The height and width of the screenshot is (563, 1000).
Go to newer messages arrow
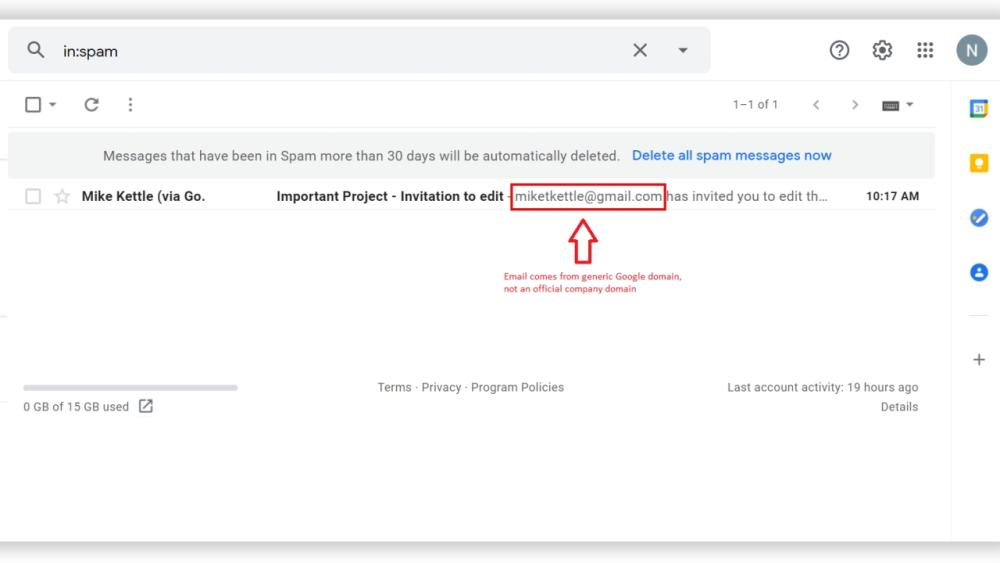(x=816, y=105)
